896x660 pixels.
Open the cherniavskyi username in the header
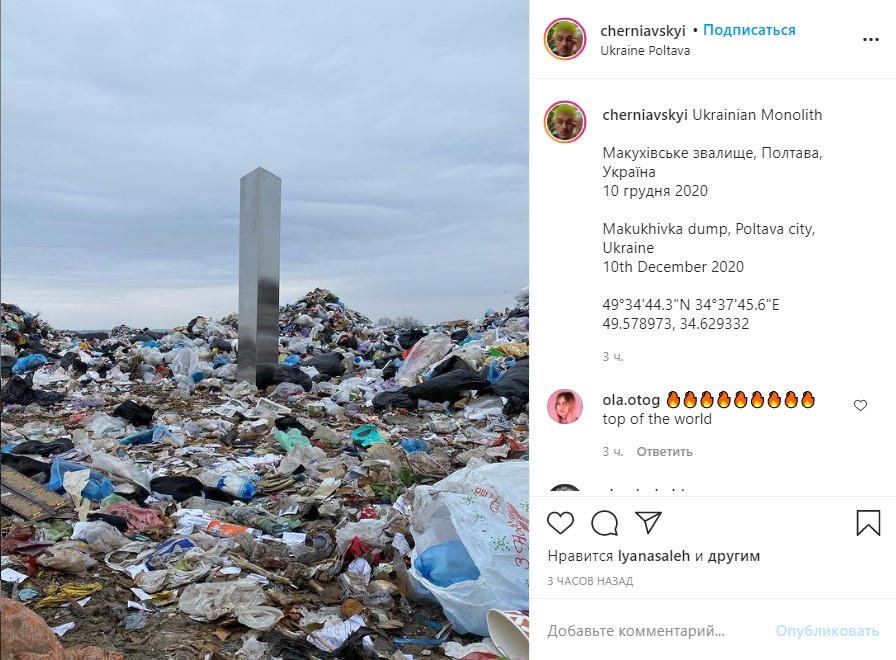coord(642,31)
